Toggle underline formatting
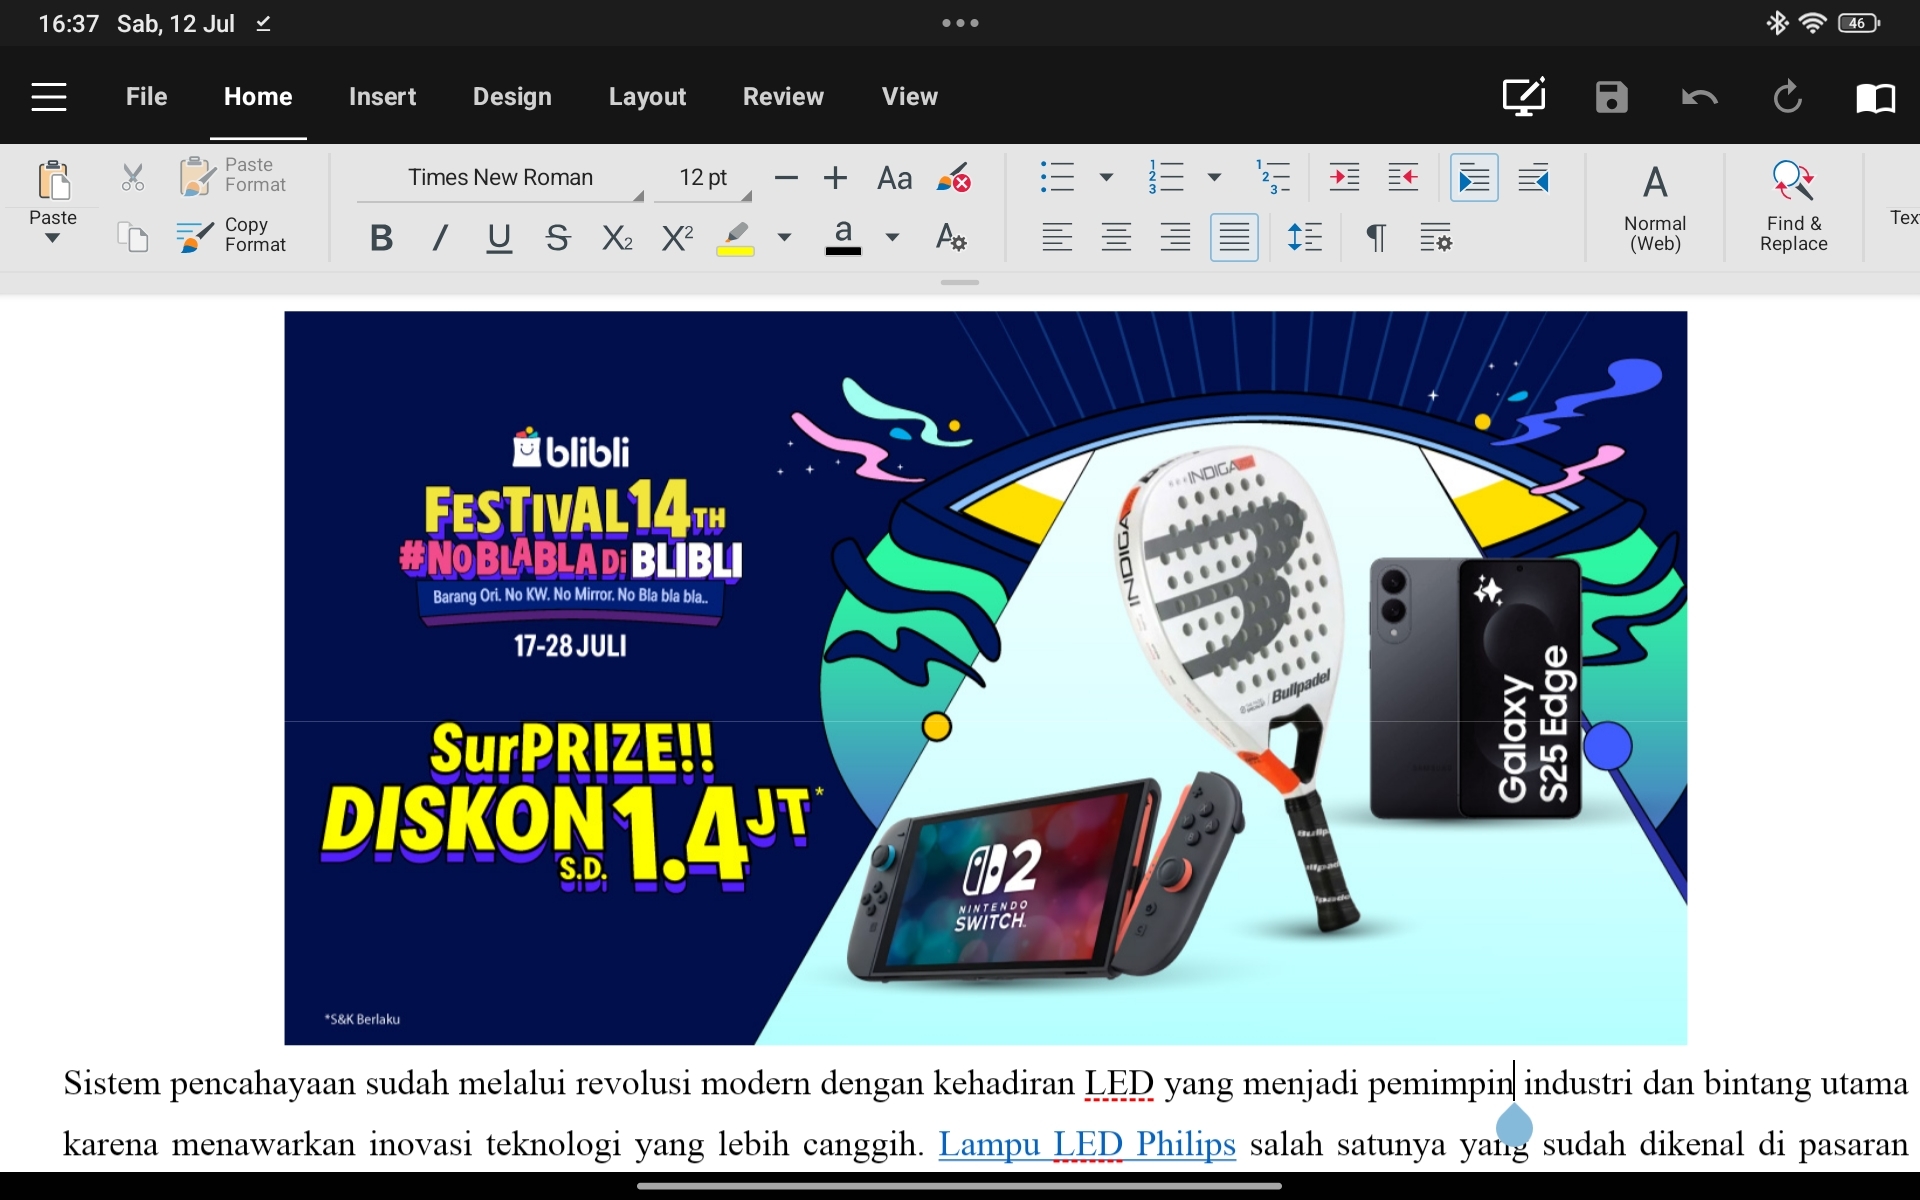 [499, 238]
